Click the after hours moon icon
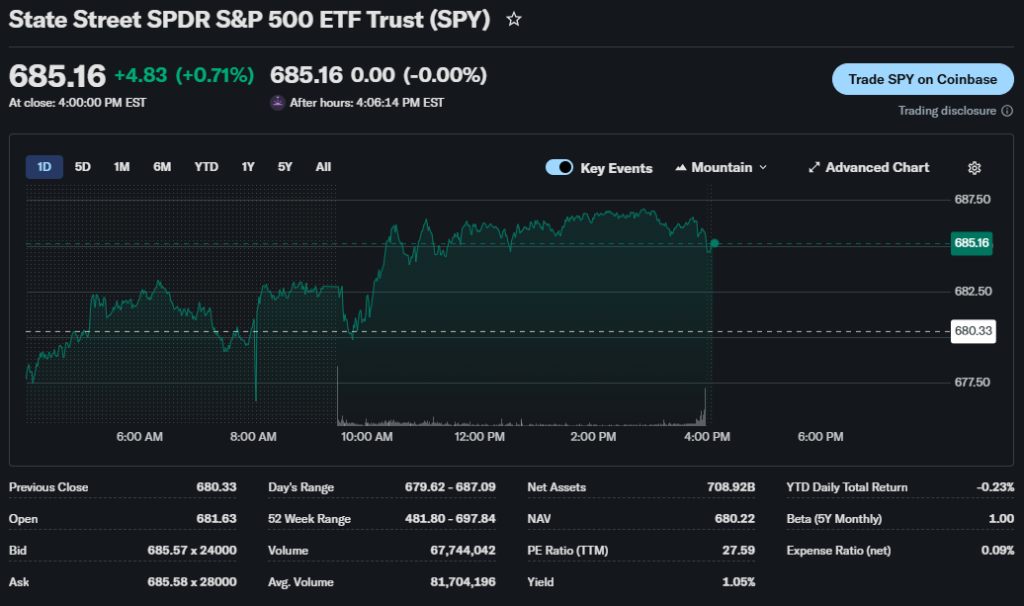This screenshot has width=1024, height=606. click(x=277, y=102)
